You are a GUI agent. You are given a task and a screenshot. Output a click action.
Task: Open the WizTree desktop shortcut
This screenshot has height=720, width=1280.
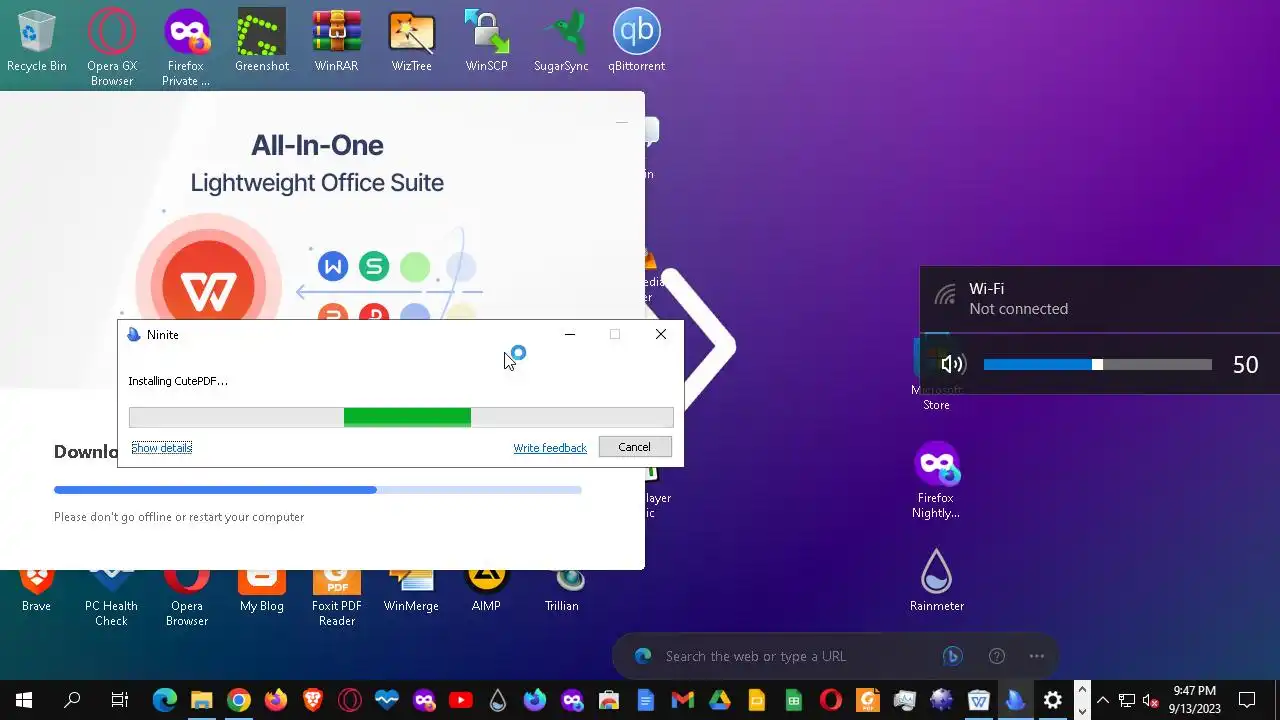pyautogui.click(x=411, y=40)
